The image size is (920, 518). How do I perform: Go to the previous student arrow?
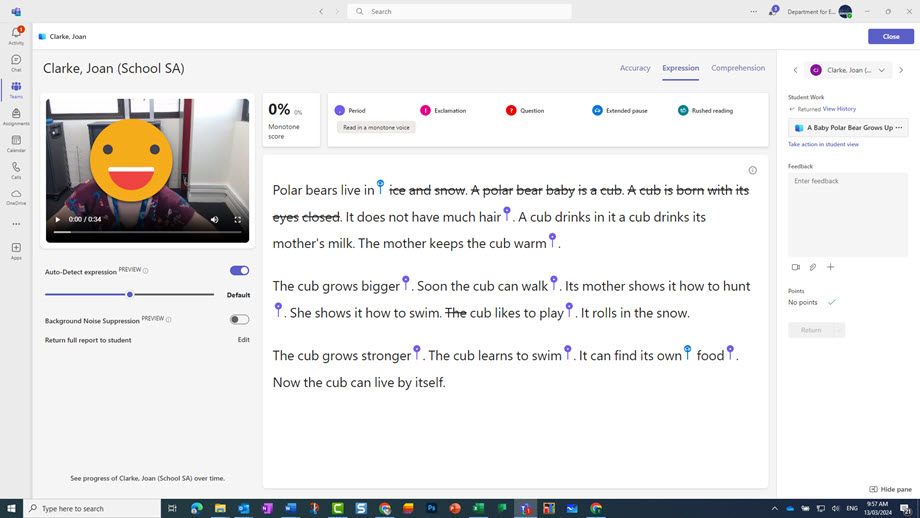click(796, 70)
